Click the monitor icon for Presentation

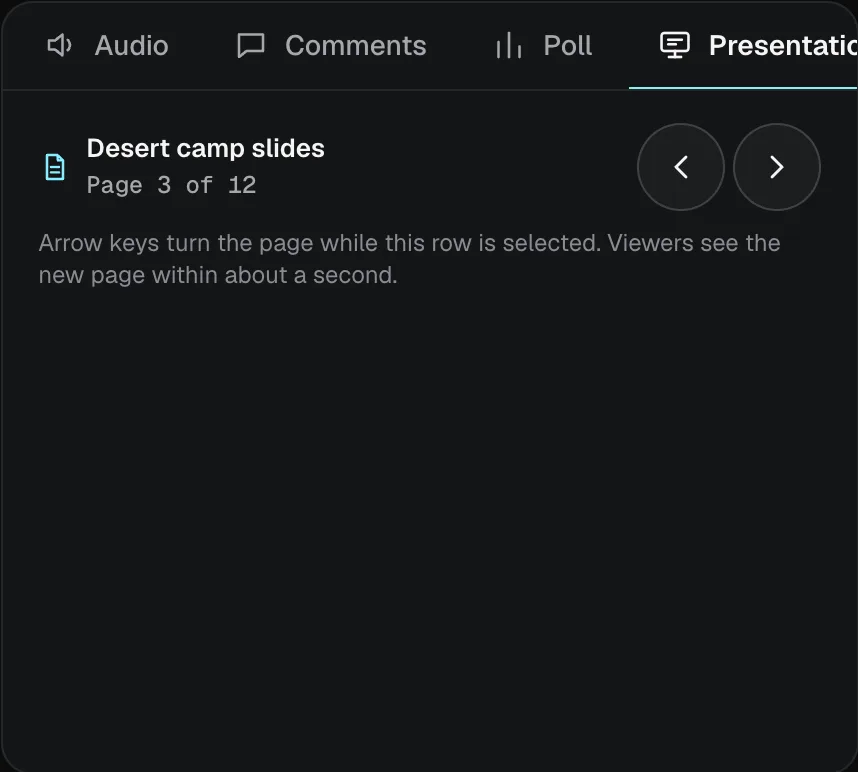pyautogui.click(x=675, y=45)
